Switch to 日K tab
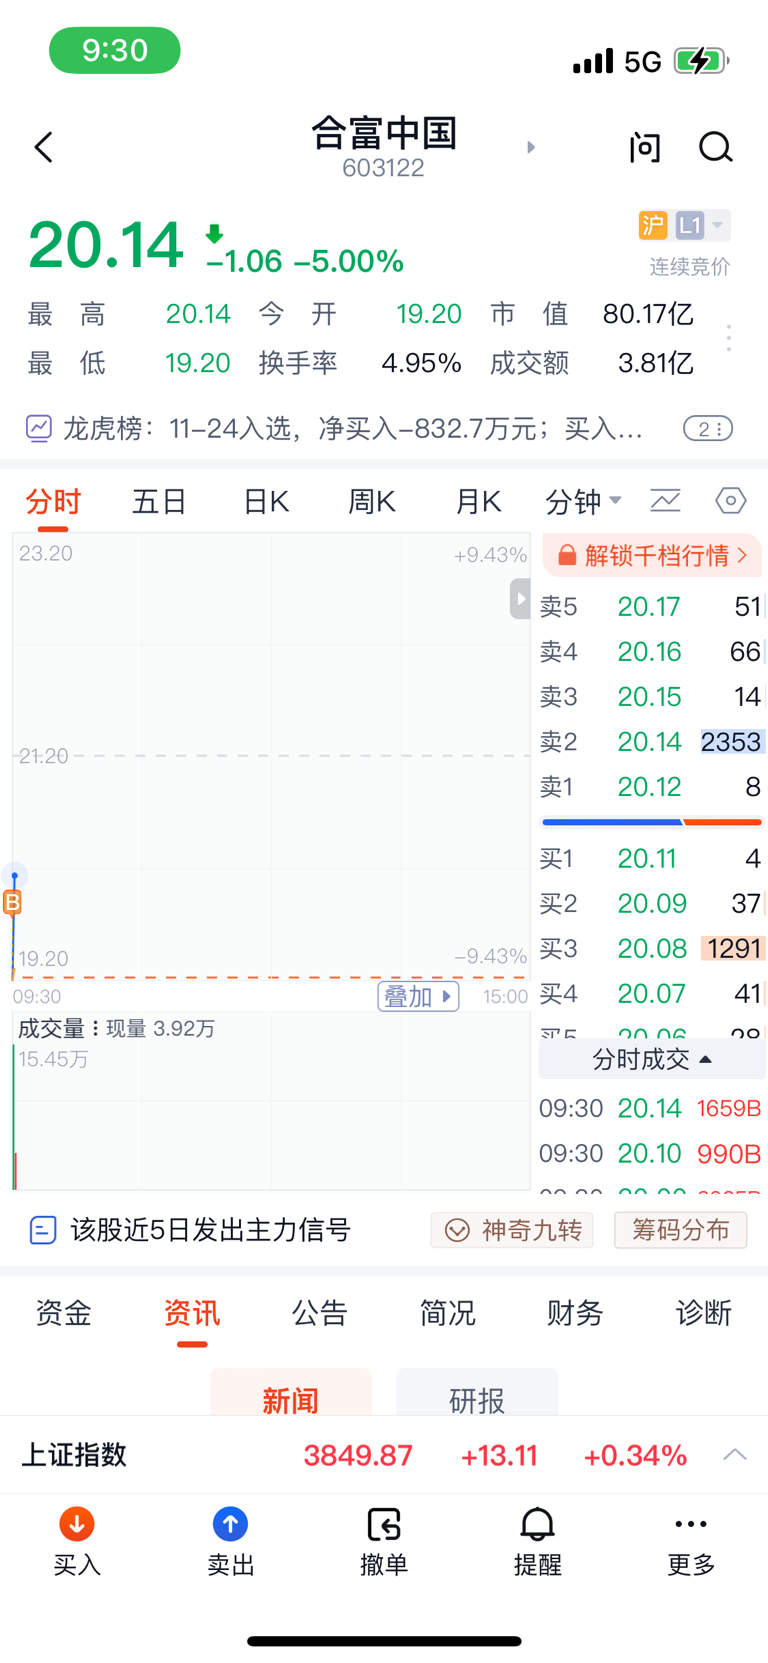This screenshot has height=1663, width=768. [266, 501]
